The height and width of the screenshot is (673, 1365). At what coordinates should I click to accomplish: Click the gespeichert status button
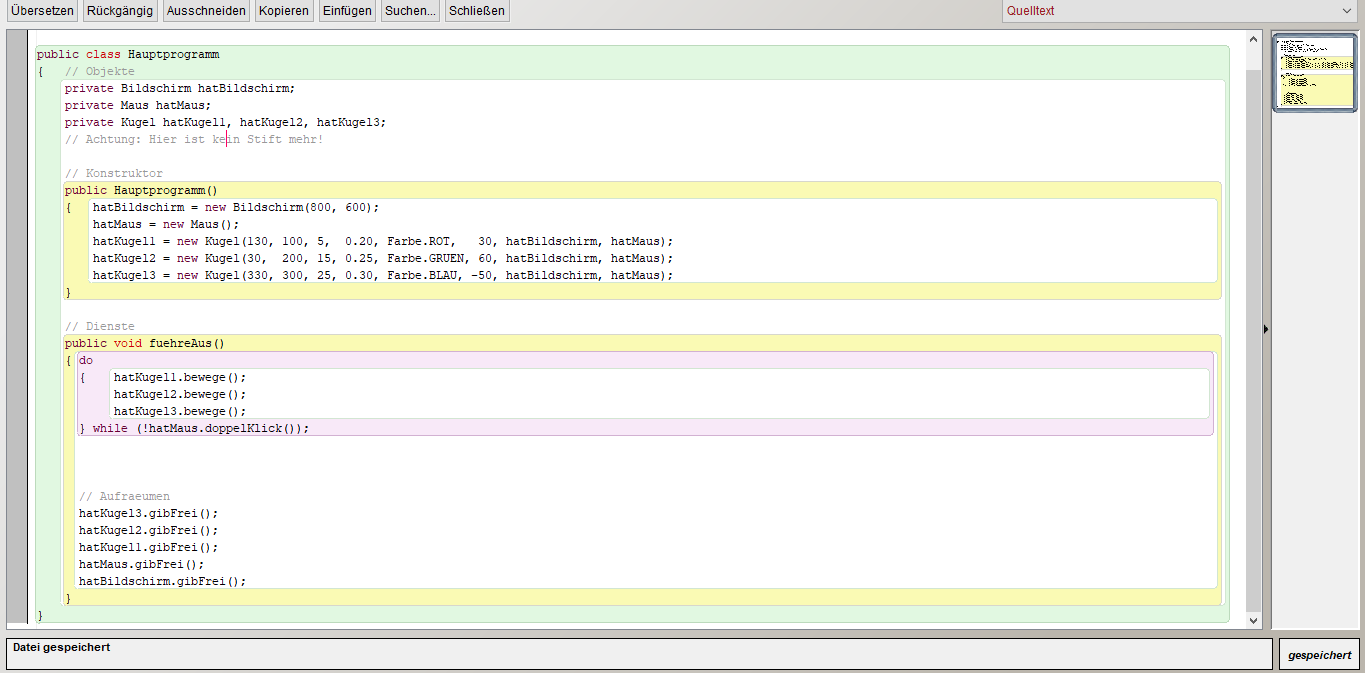[x=1319, y=655]
